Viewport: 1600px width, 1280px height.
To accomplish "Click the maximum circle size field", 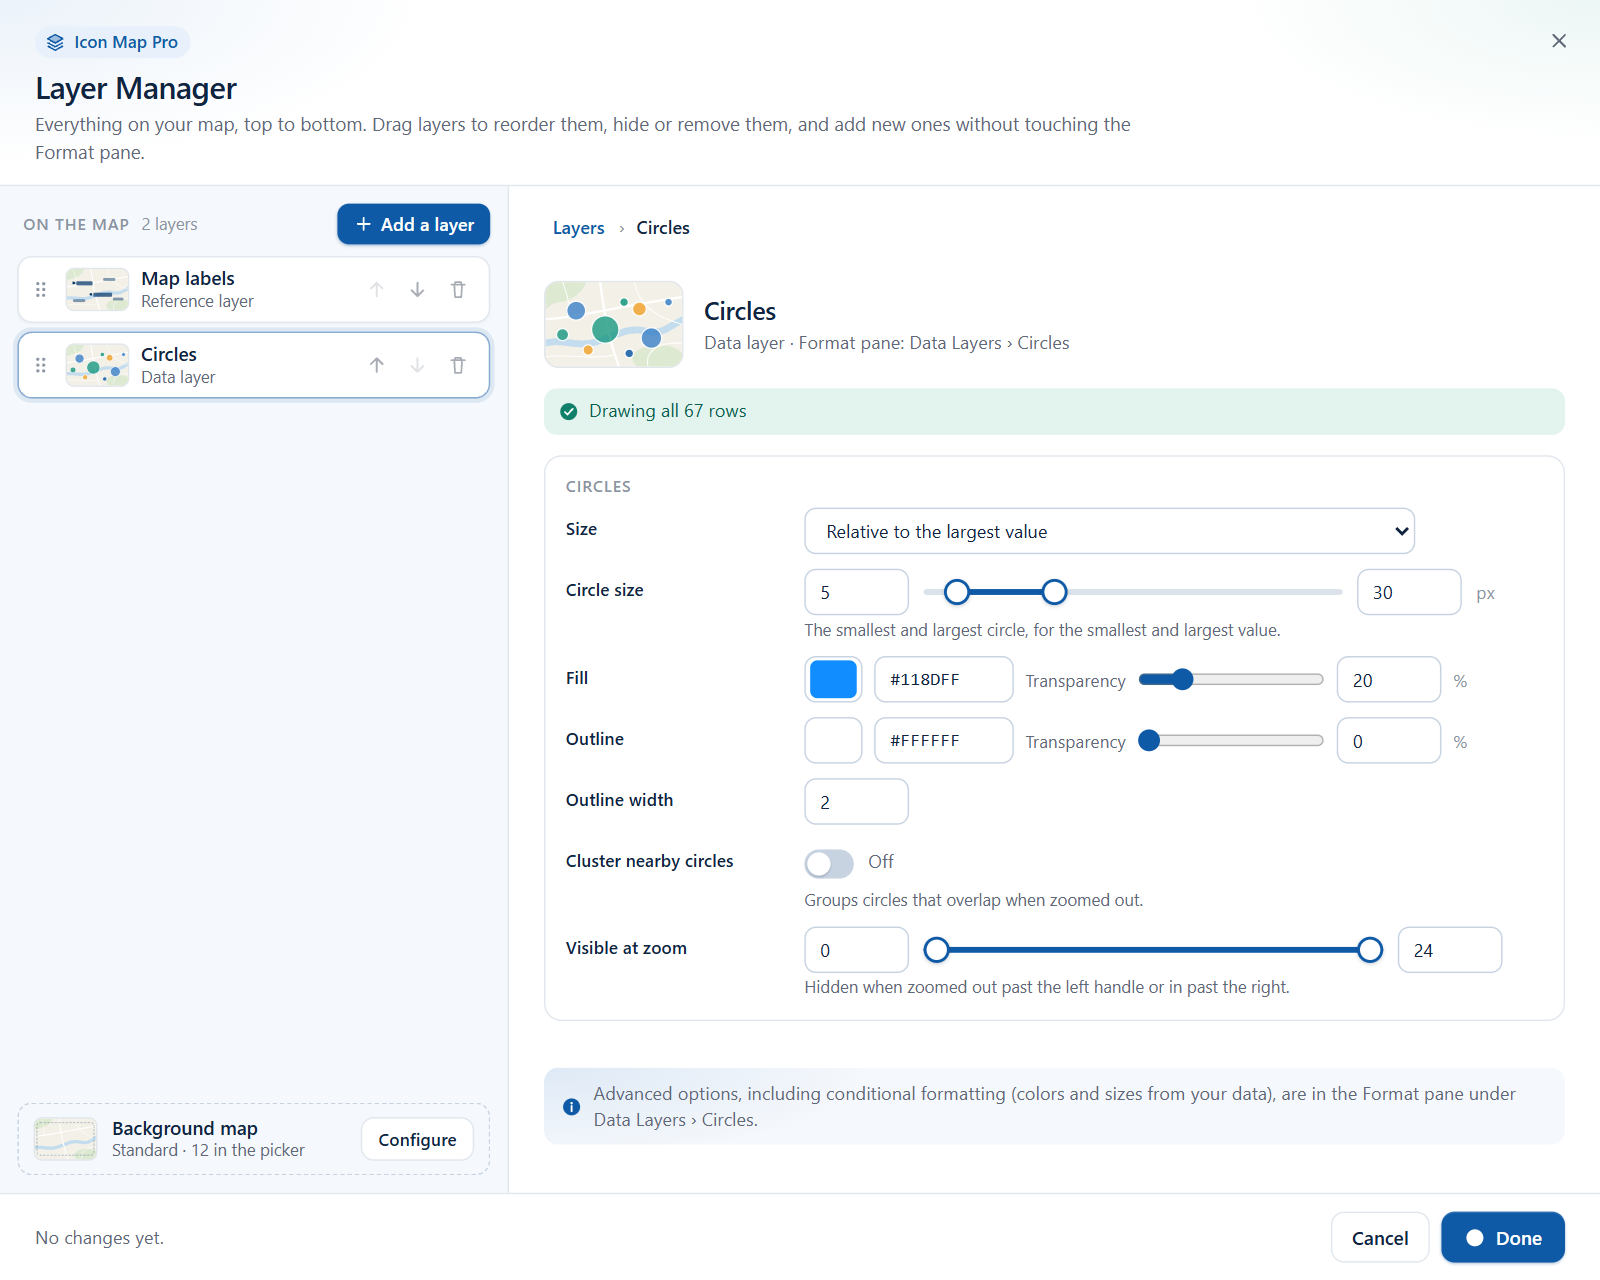I will (1409, 592).
